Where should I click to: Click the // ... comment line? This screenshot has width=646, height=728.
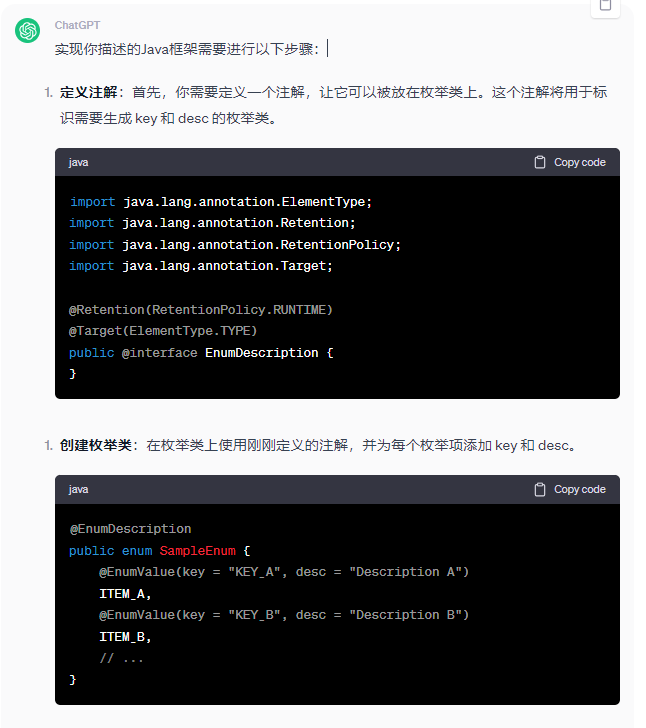[121, 658]
